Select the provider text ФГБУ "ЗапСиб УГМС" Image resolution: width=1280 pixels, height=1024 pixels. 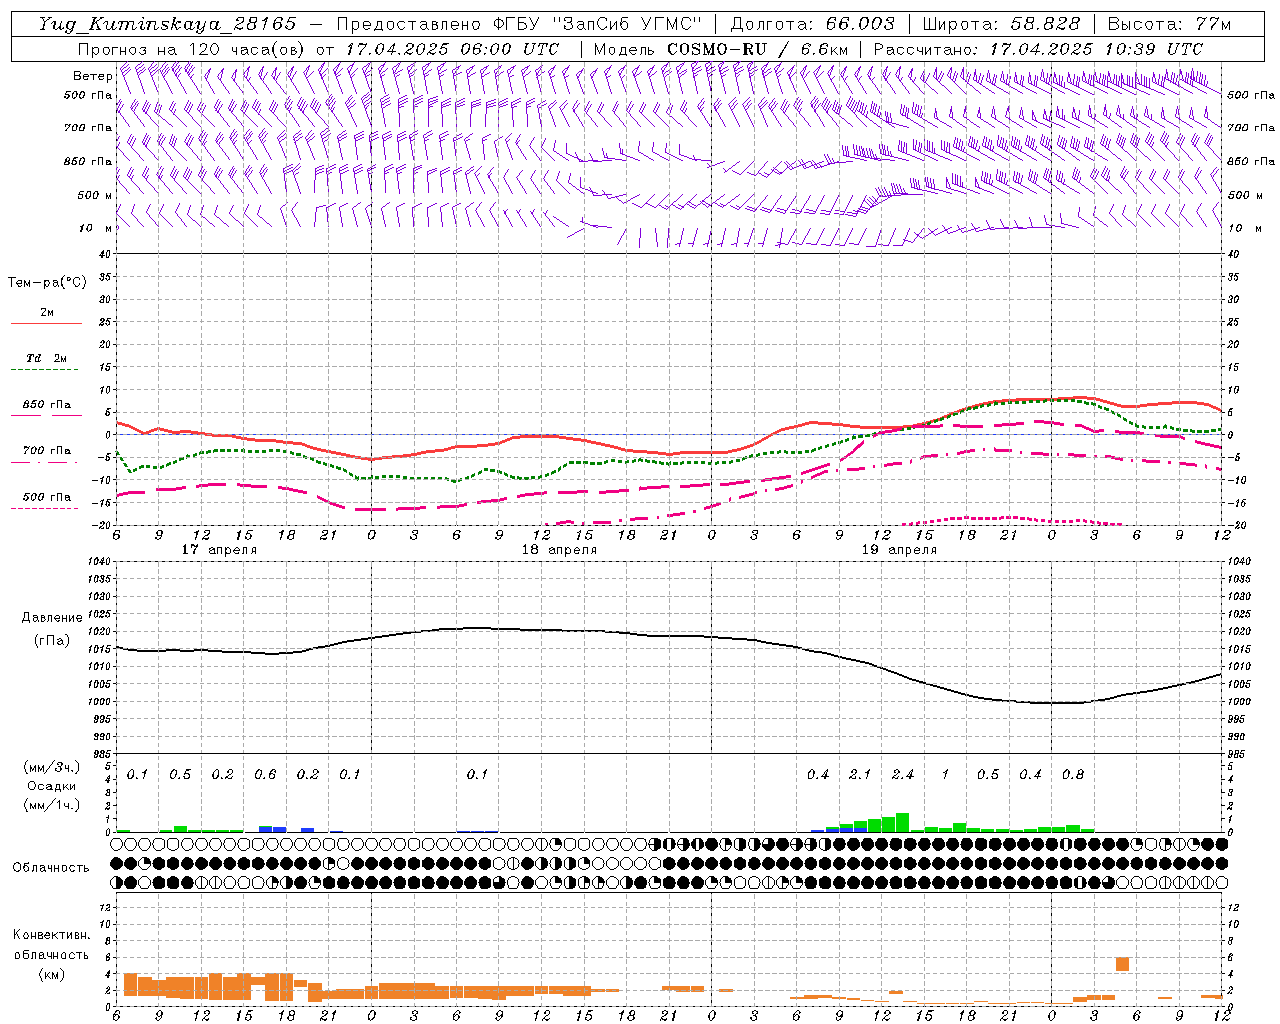click(598, 24)
